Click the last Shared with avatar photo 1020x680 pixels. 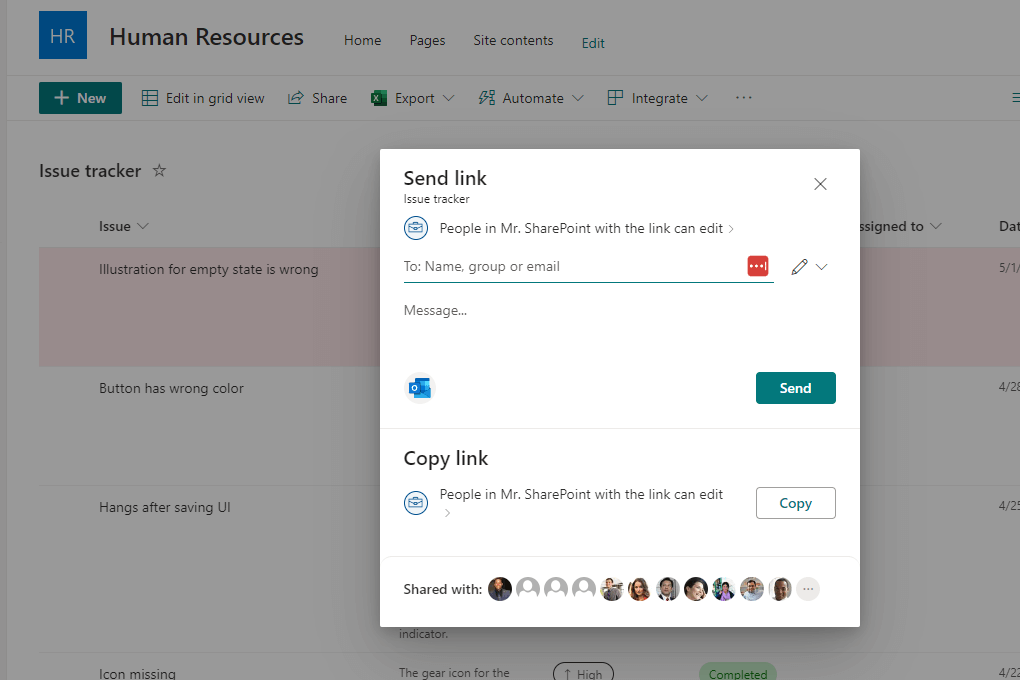tap(779, 589)
